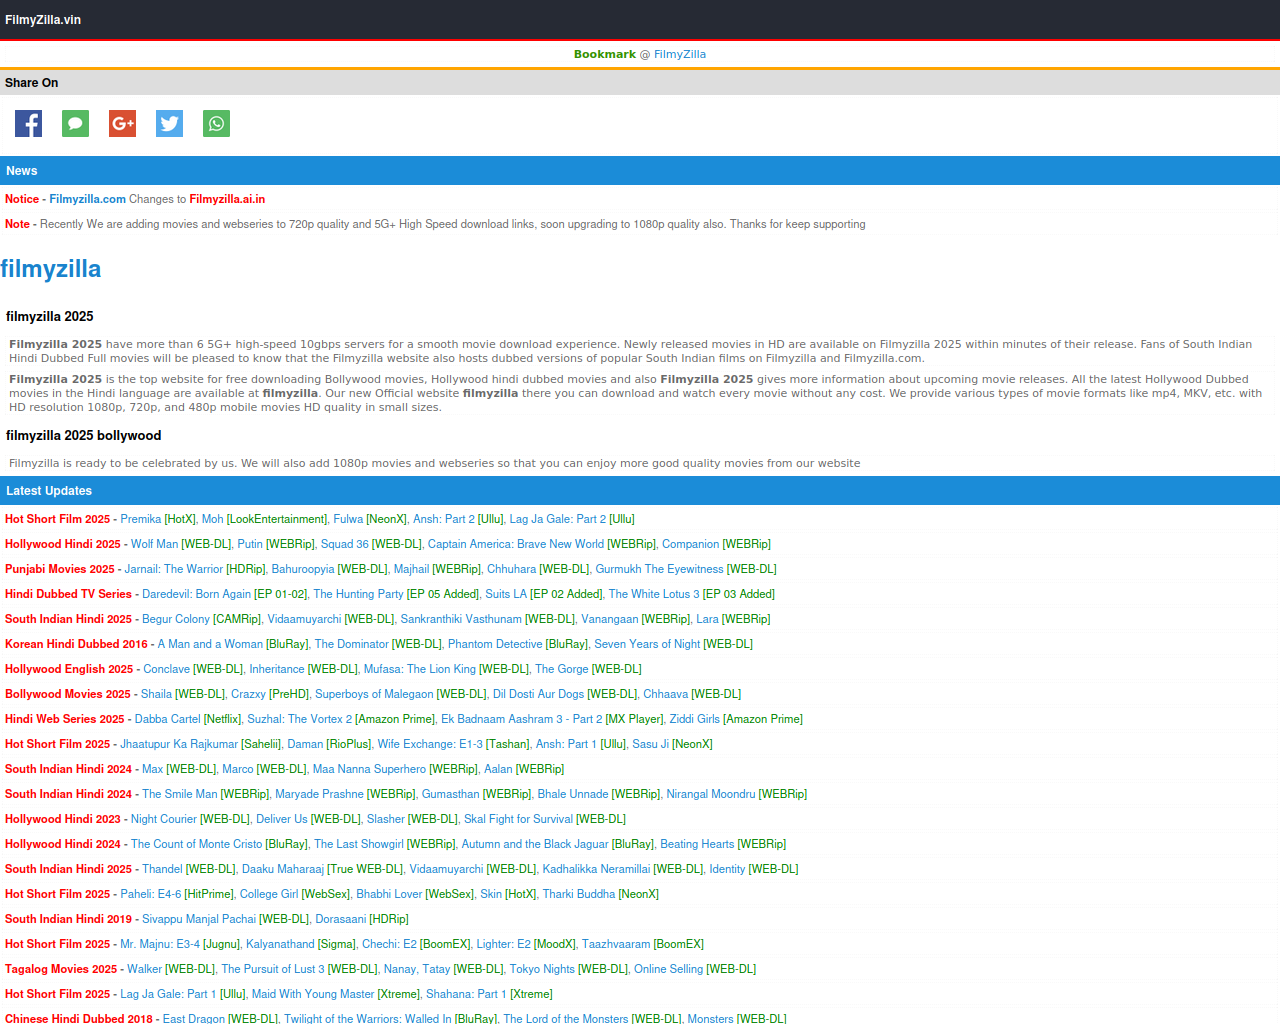Select the filmyzilla 2025 bollywood subheading
This screenshot has width=1280, height=1024.
point(84,436)
